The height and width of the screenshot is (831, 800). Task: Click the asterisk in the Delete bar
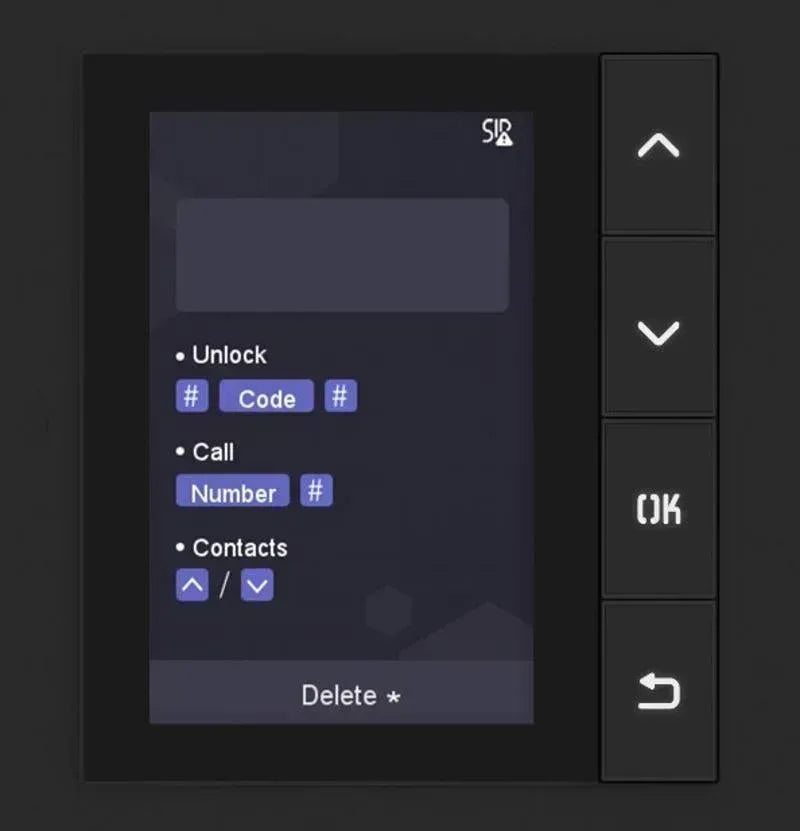[x=393, y=696]
